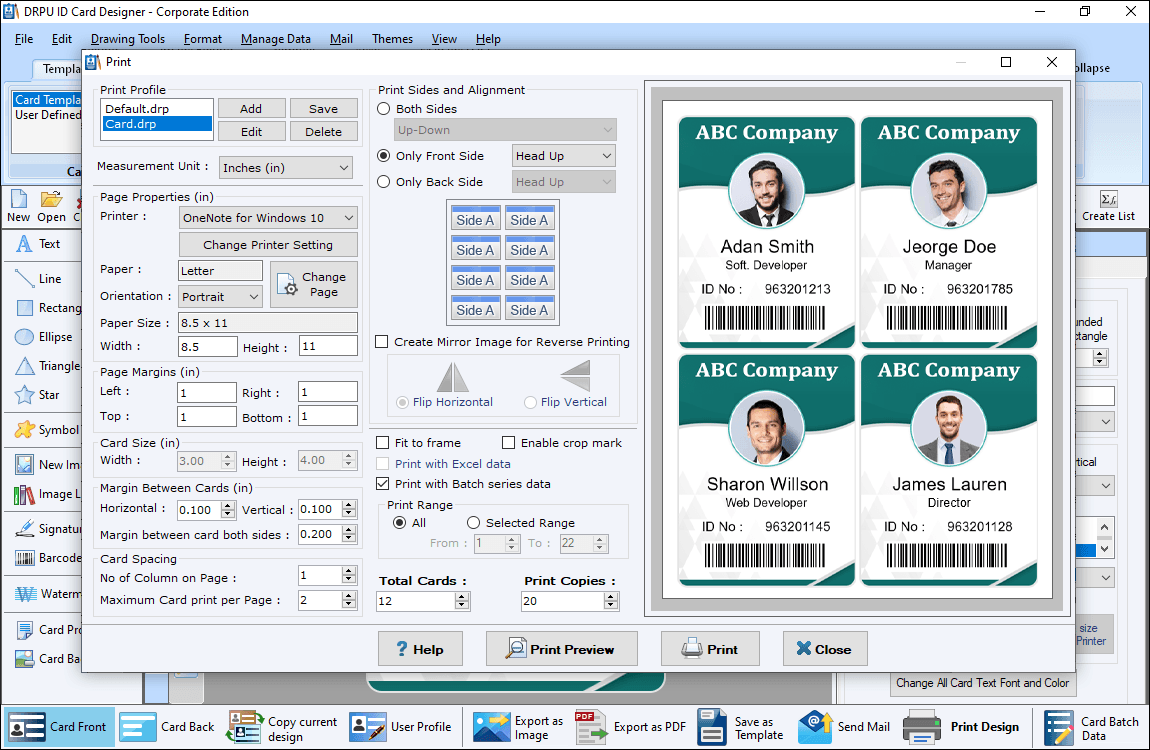Screen dimensions: 1150x750
Task: Open User Profile from bottom bar
Action: point(400,727)
